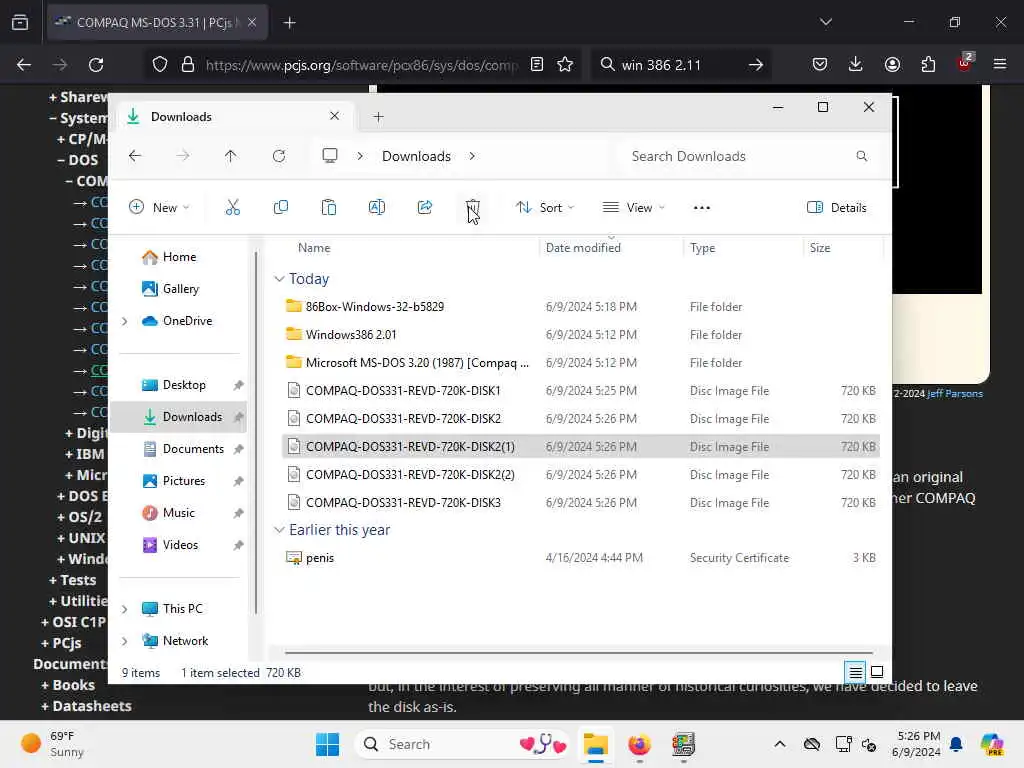
Task: Expand the chevron after Downloads in address bar
Action: 472,156
